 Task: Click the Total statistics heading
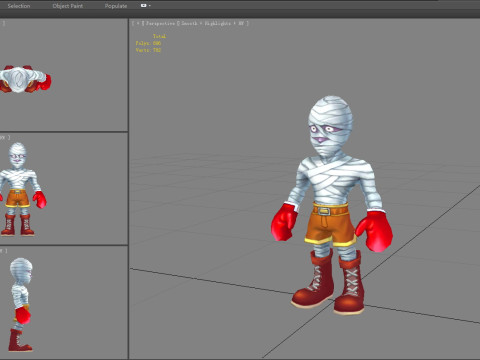(159, 36)
